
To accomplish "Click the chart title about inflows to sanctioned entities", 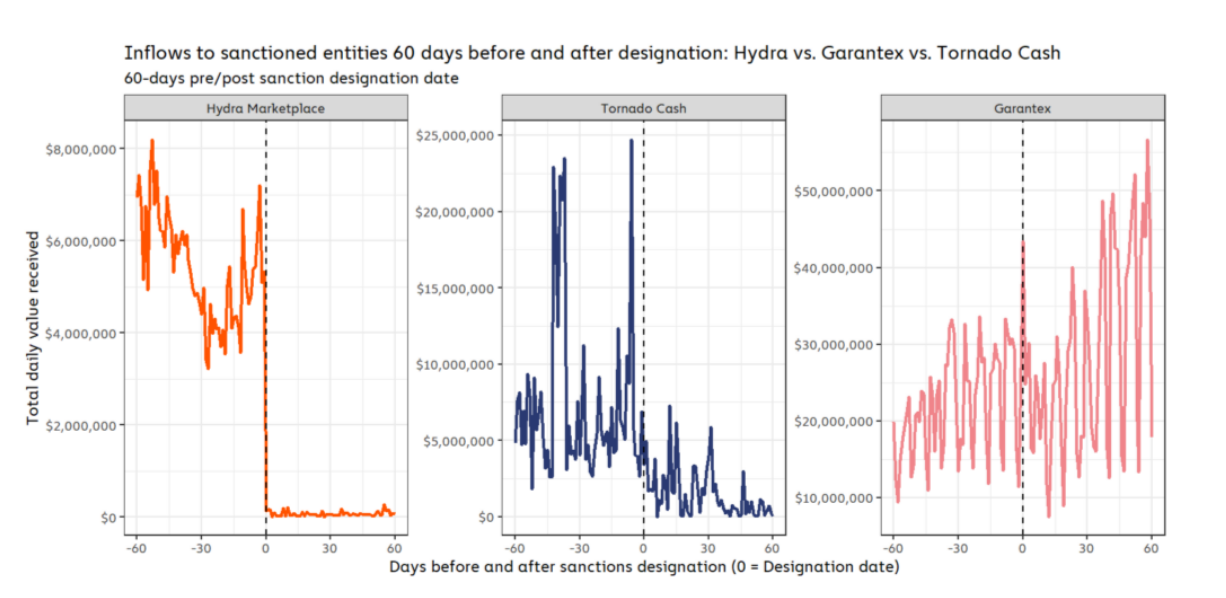I will (x=592, y=52).
